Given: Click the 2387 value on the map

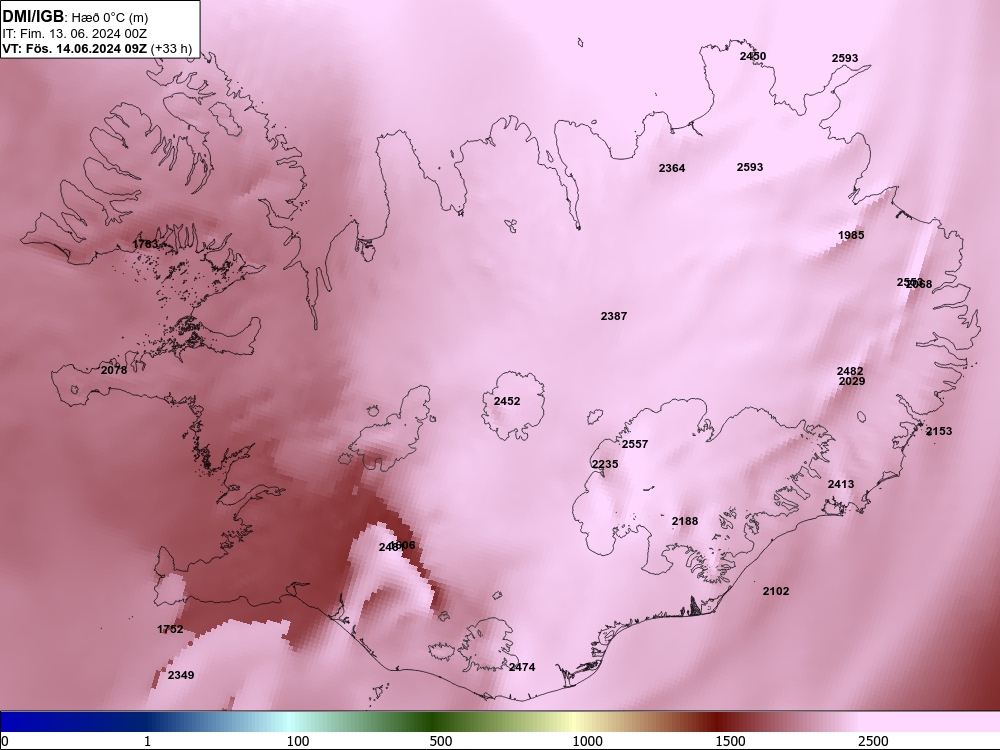Looking at the screenshot, I should tap(614, 316).
